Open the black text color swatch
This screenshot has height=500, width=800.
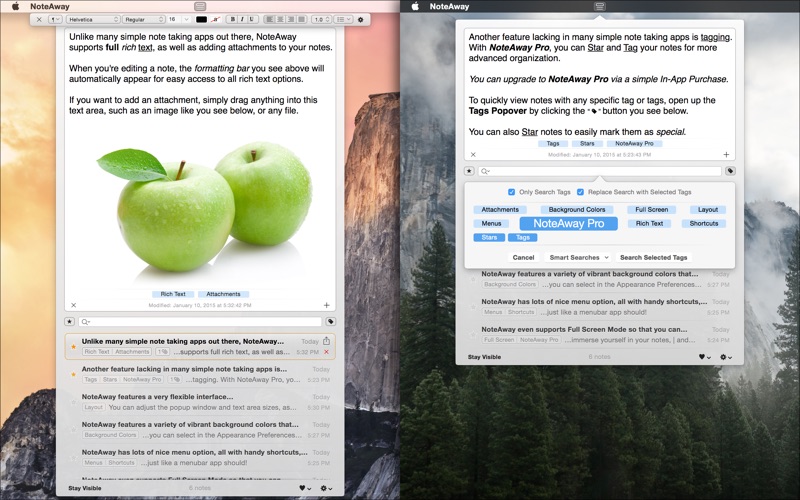pos(202,19)
